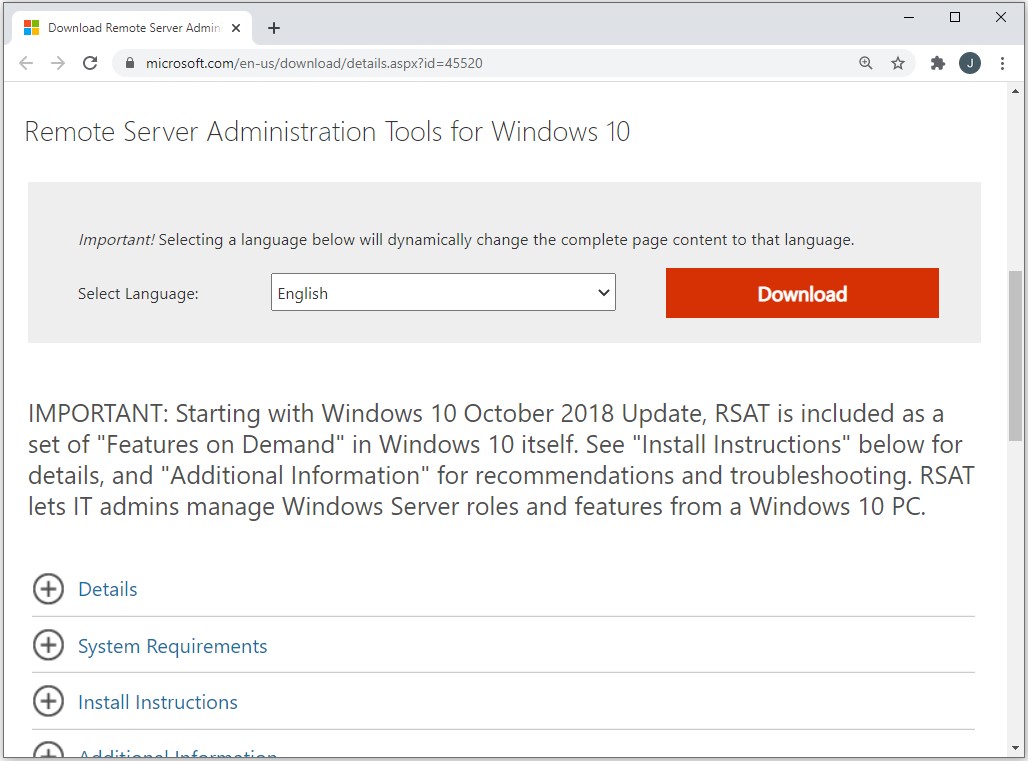Click the scrollbar up arrow

pyautogui.click(x=1015, y=91)
